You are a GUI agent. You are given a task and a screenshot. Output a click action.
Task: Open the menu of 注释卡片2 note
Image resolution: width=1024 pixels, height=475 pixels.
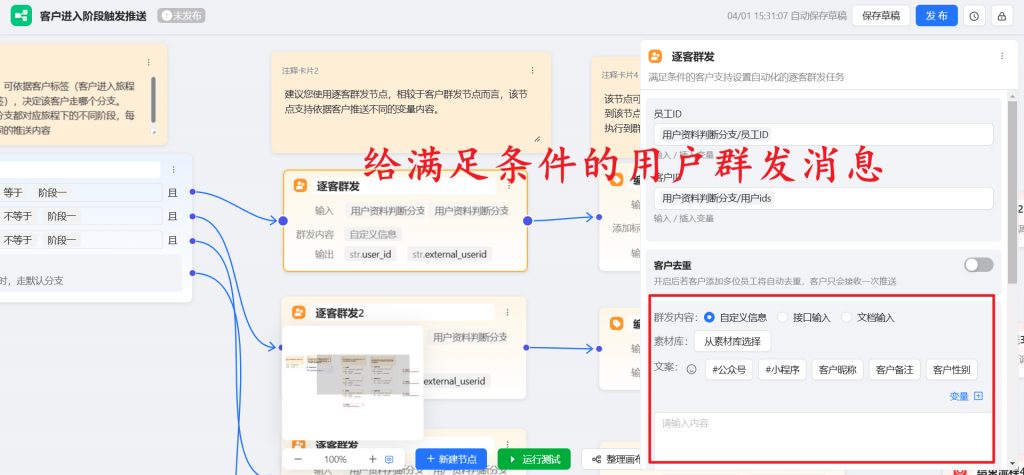532,70
